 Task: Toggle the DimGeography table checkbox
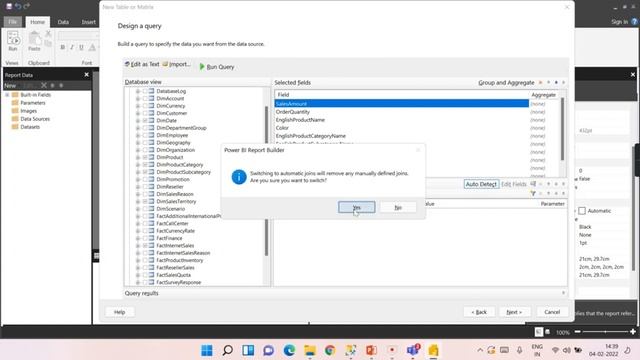(x=145, y=142)
